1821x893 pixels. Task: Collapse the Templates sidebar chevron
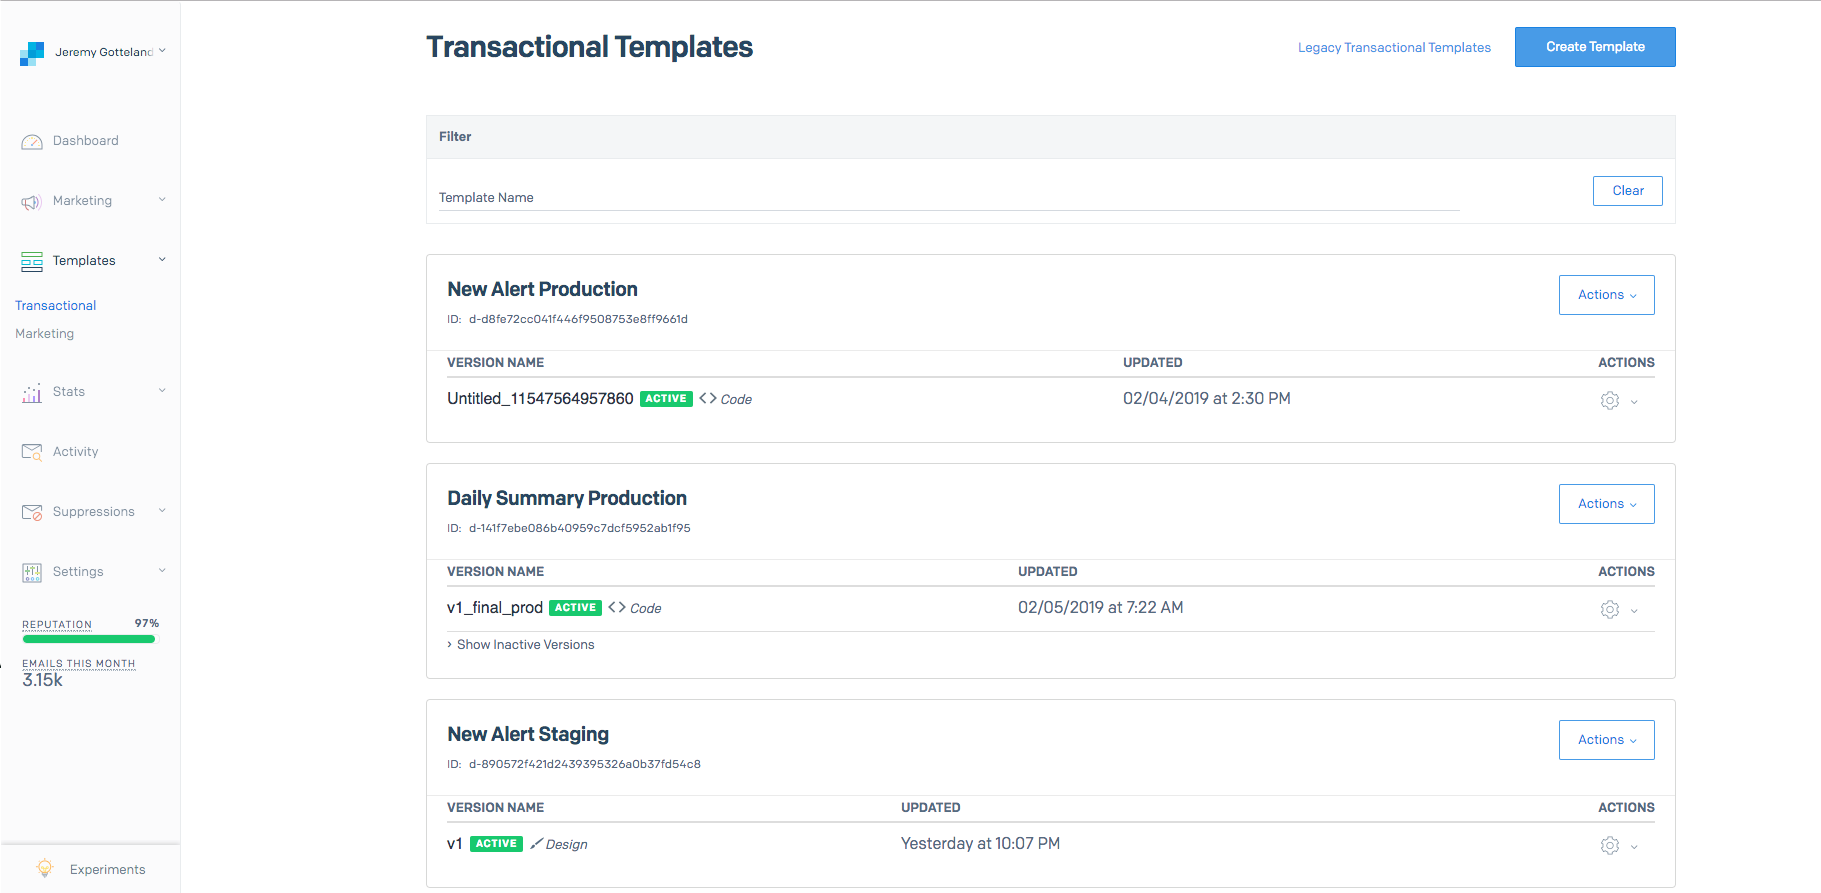pos(162,260)
